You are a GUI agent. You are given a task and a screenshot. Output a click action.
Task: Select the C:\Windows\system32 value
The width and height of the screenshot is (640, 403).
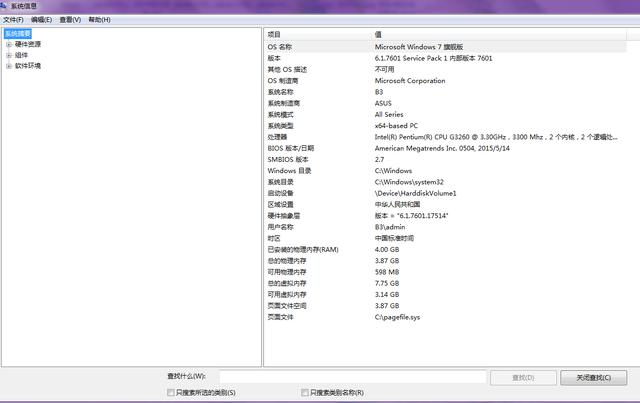coord(409,182)
